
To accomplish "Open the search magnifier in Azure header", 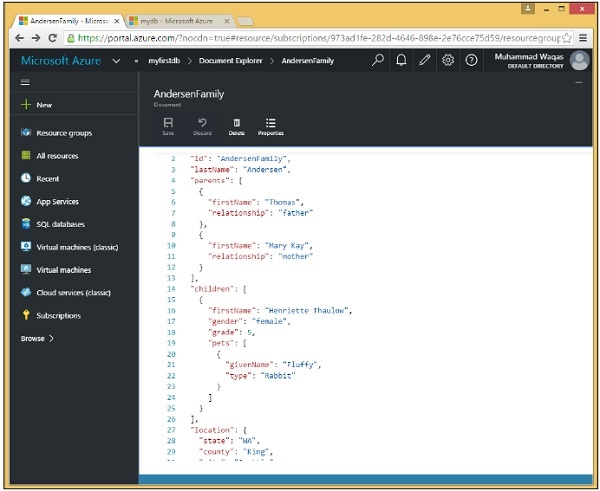I will [378, 60].
